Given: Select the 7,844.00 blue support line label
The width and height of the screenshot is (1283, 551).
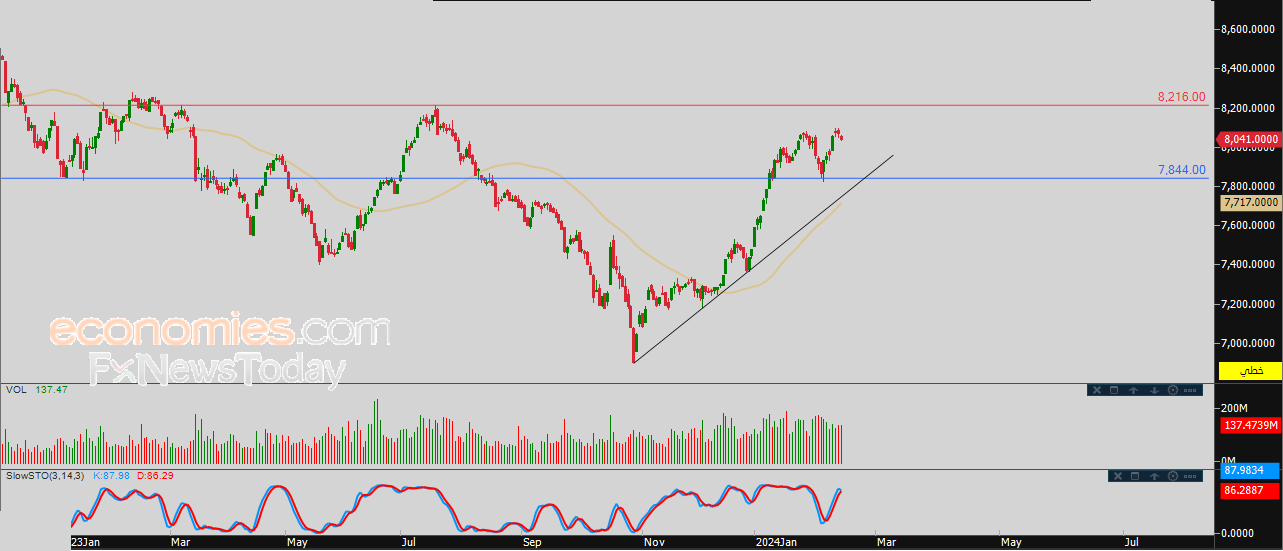Looking at the screenshot, I should [x=1181, y=170].
